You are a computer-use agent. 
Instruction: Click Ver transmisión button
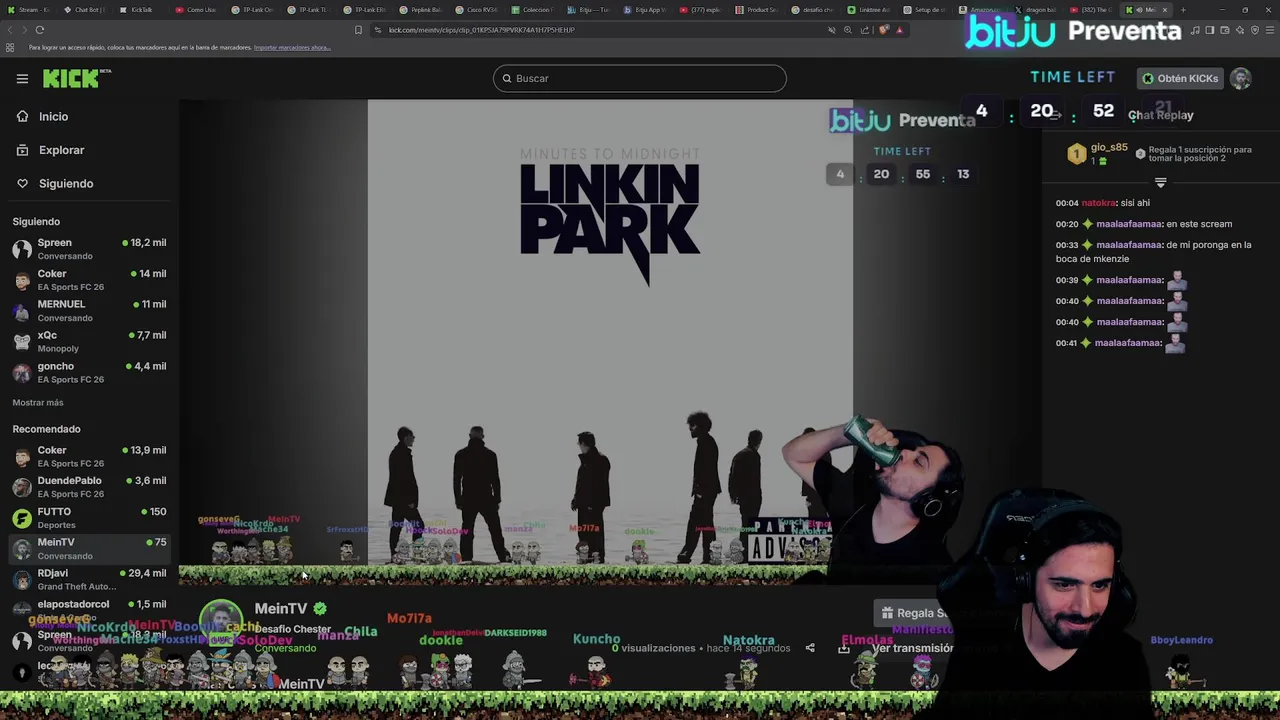pos(912,648)
